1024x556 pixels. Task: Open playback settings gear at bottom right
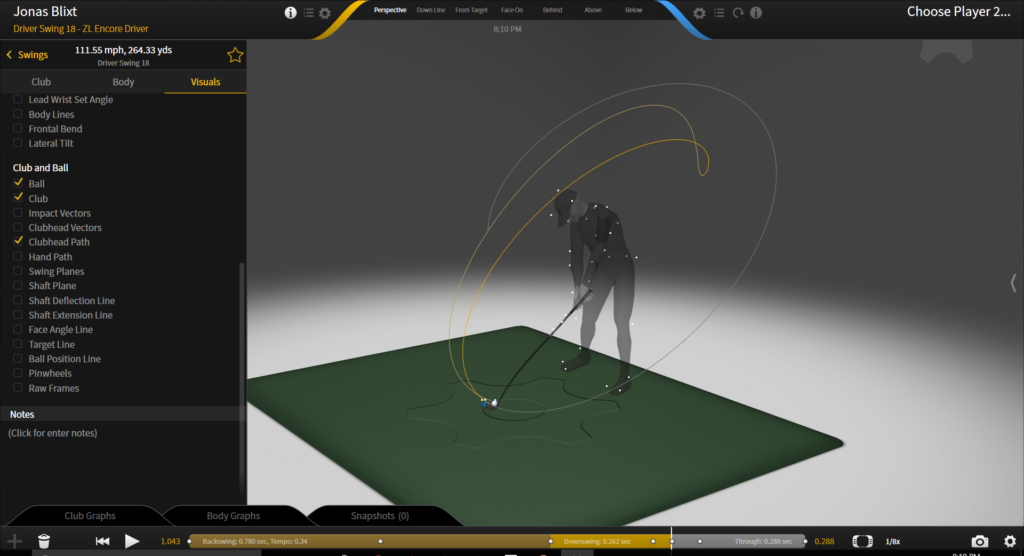click(1010, 541)
